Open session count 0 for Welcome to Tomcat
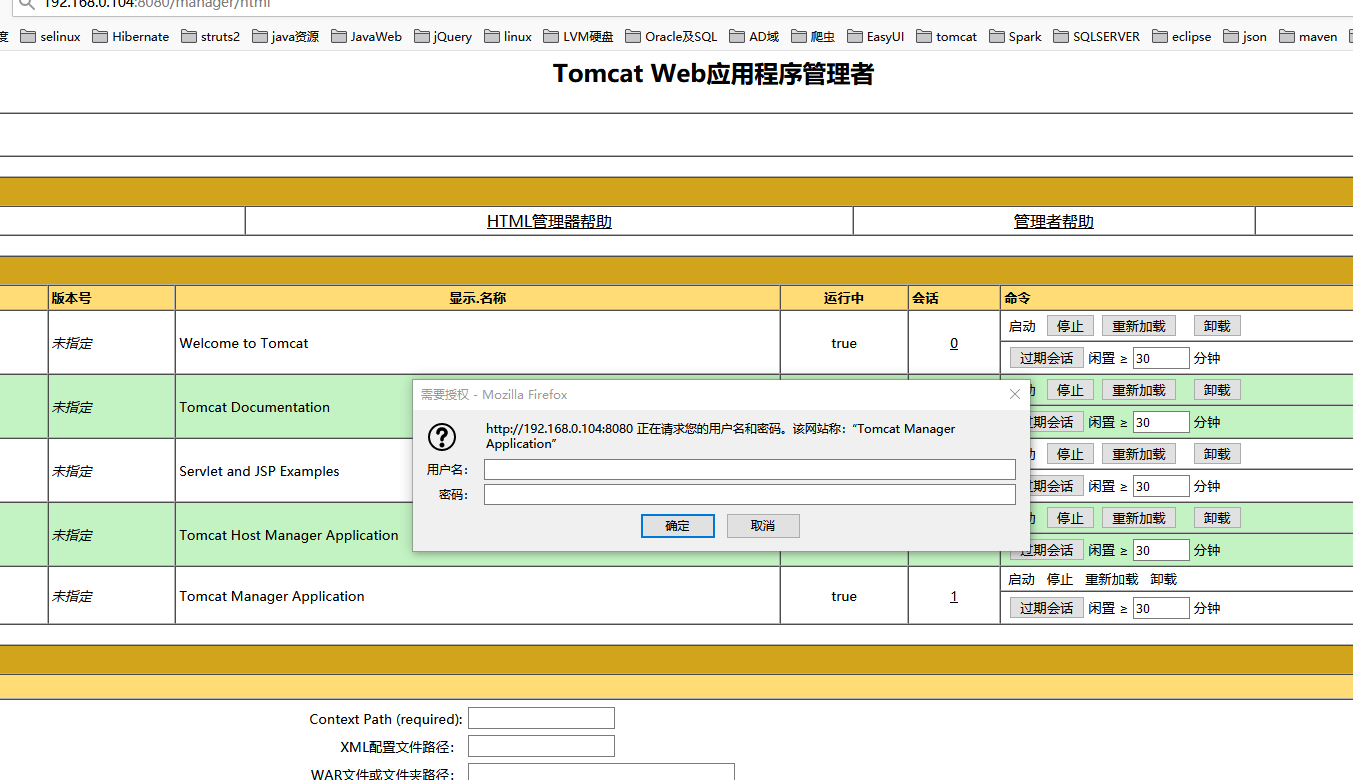This screenshot has width=1353, height=780. click(x=954, y=343)
